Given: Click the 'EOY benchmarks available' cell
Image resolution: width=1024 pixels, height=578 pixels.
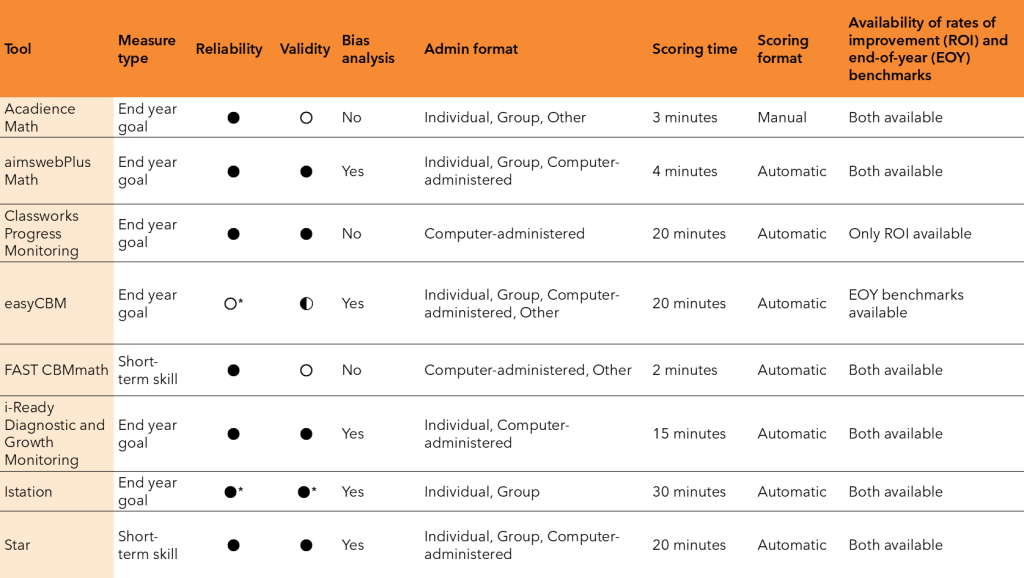Looking at the screenshot, I should pos(906,304).
